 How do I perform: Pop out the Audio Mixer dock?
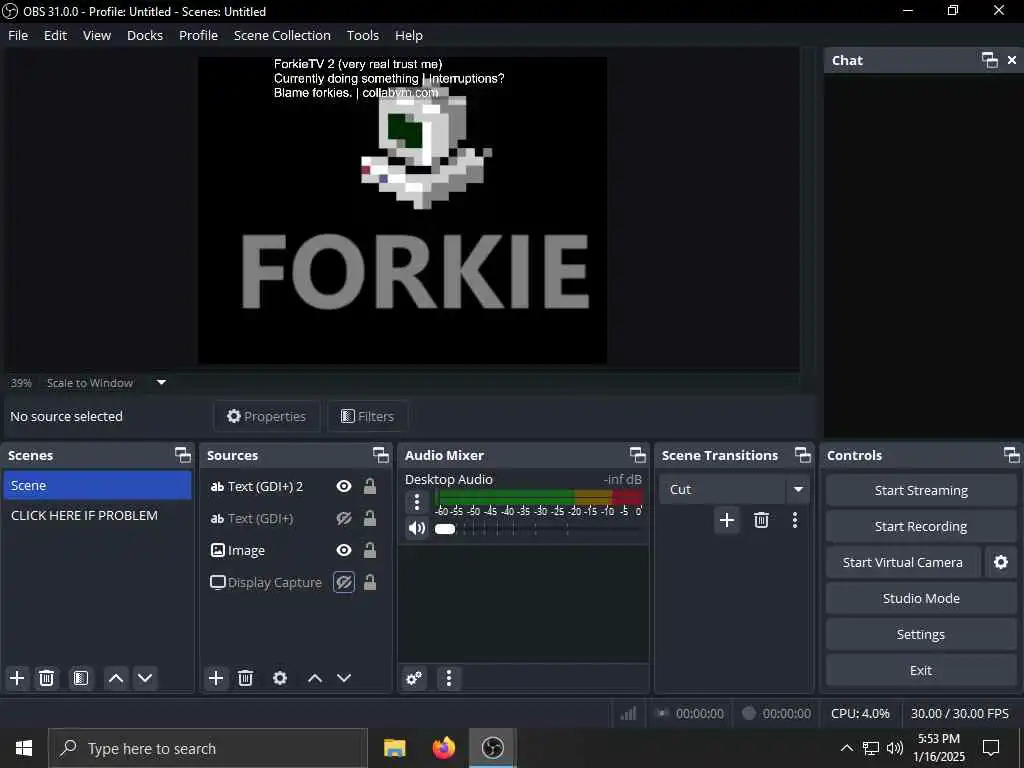(x=638, y=455)
